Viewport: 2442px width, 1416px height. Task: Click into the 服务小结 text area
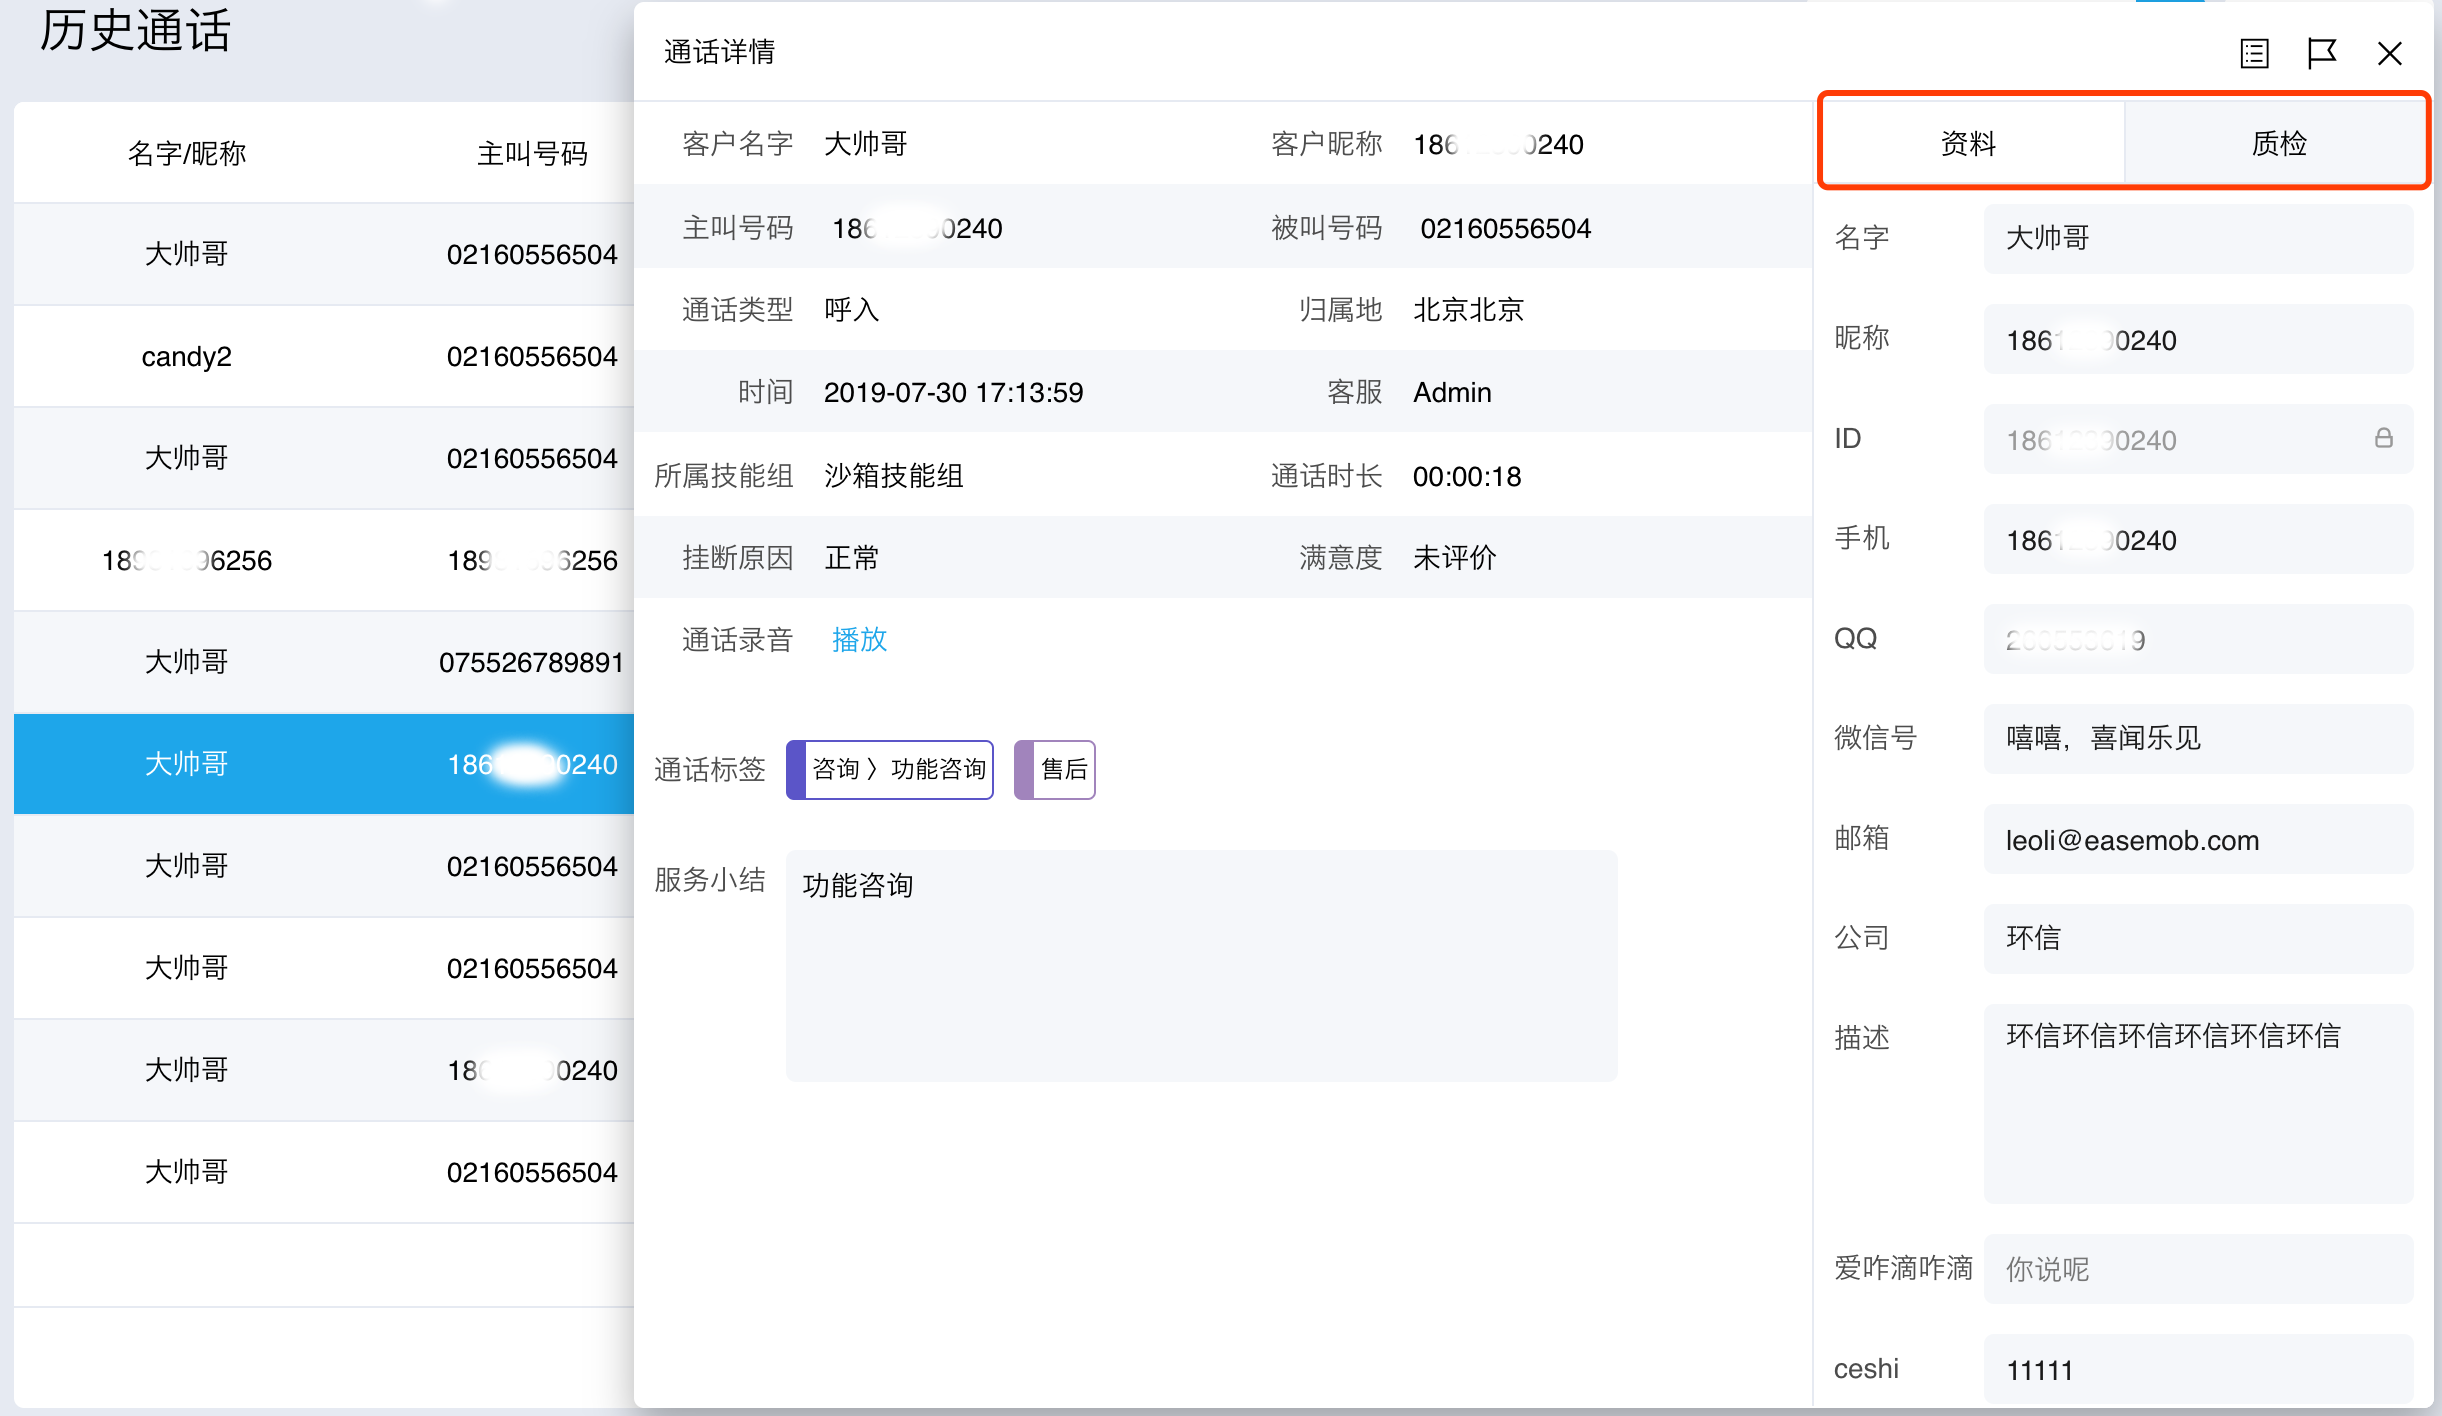(1200, 965)
